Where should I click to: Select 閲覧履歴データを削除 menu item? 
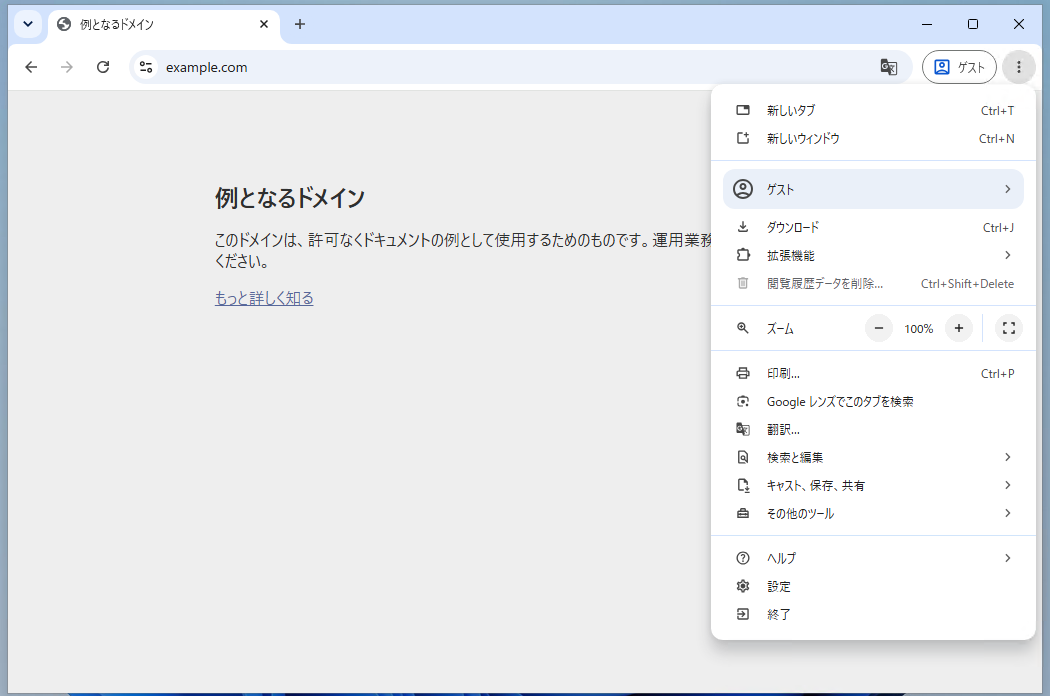[x=873, y=284]
